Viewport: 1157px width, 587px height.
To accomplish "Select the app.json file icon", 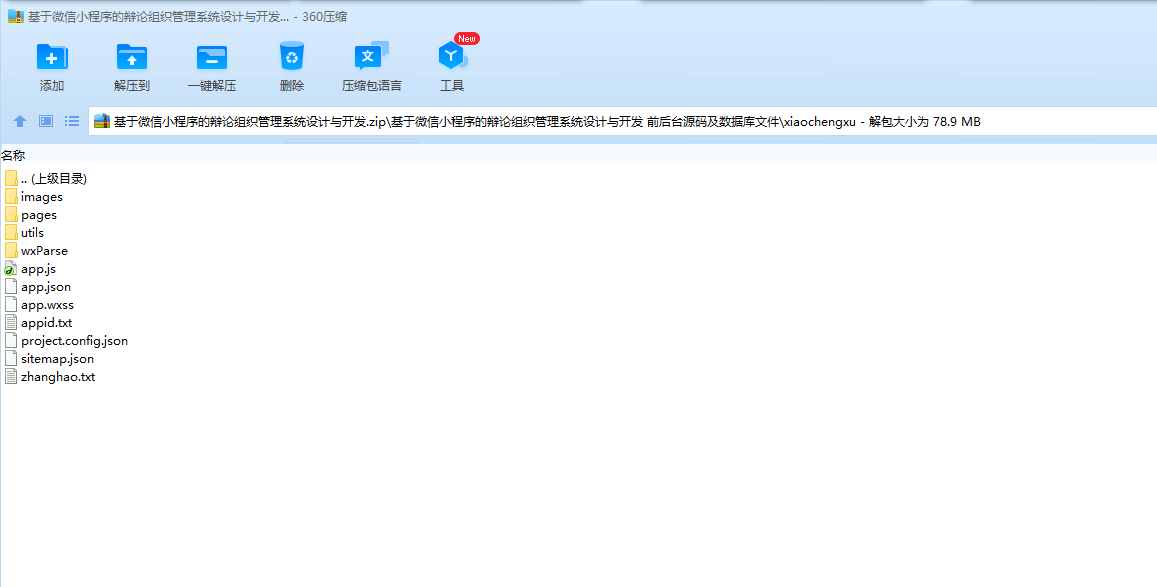I will [x=10, y=287].
